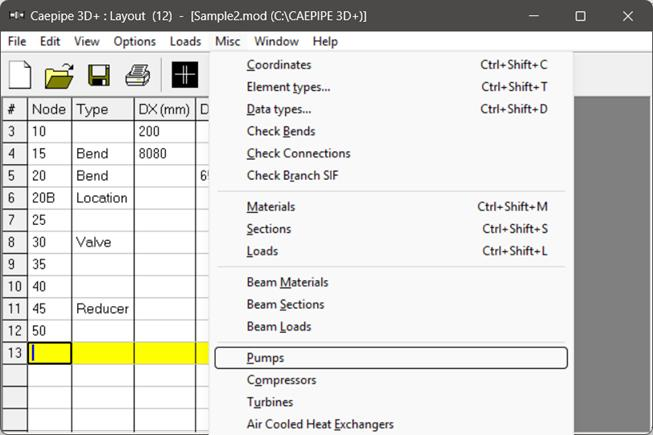Open Materials from the Misc menu
The width and height of the screenshot is (653, 435).
391,206
